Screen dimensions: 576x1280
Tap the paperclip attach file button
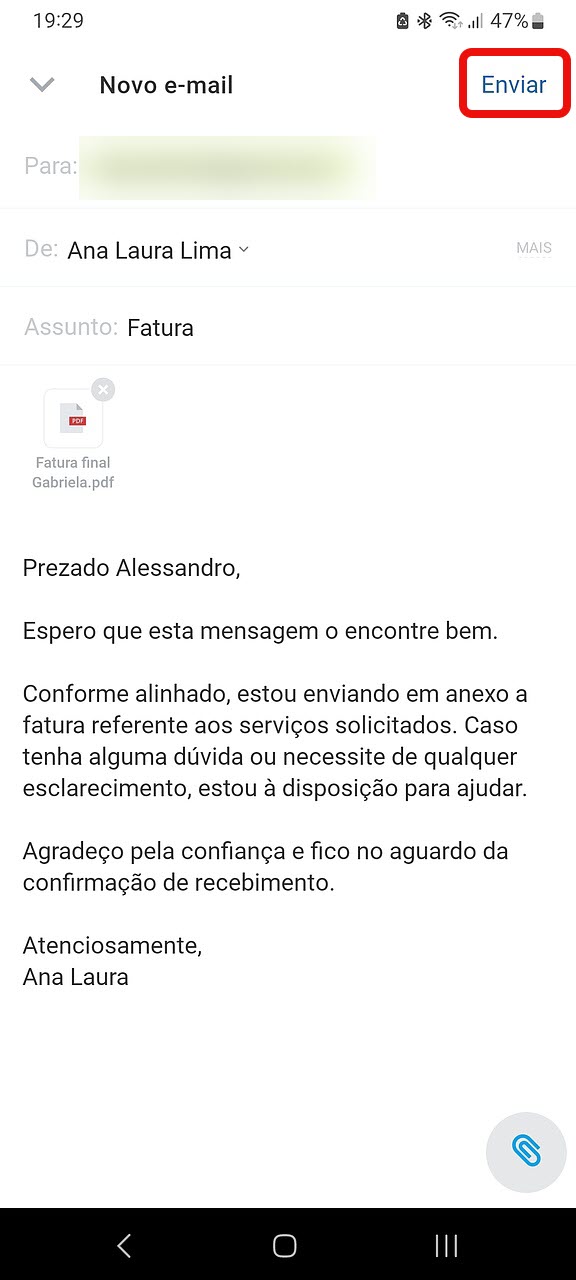[x=526, y=1152]
